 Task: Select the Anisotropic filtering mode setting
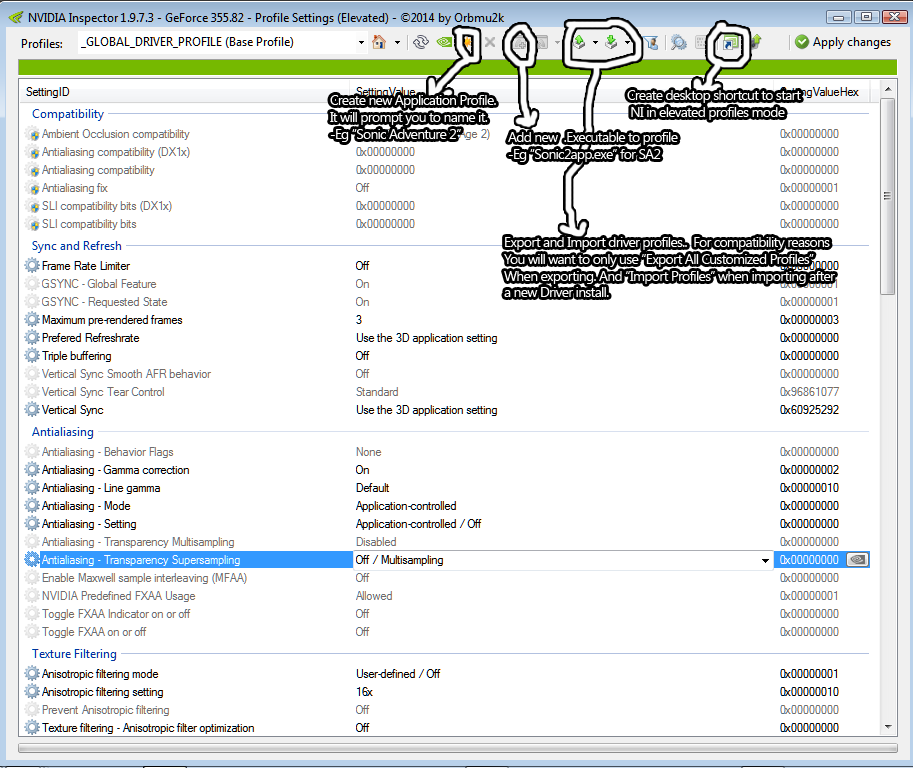[x=100, y=674]
